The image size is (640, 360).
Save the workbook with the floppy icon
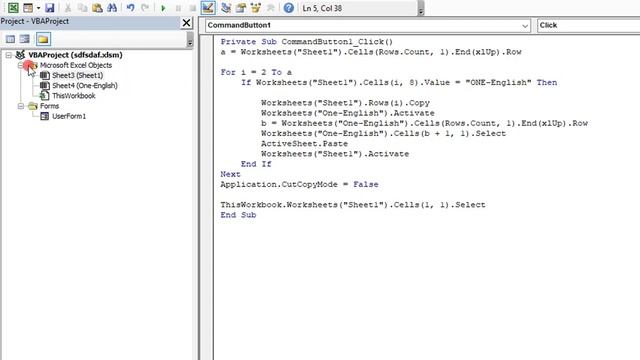[x=49, y=8]
